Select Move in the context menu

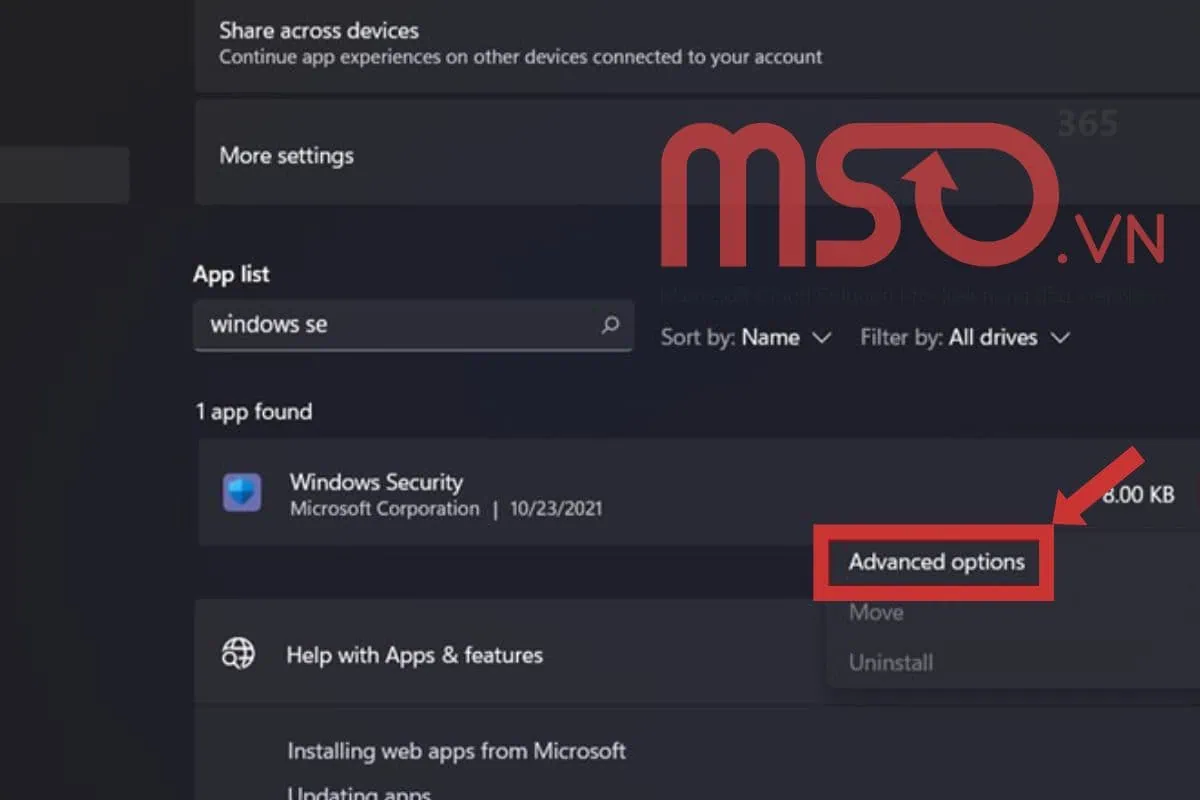coord(875,612)
